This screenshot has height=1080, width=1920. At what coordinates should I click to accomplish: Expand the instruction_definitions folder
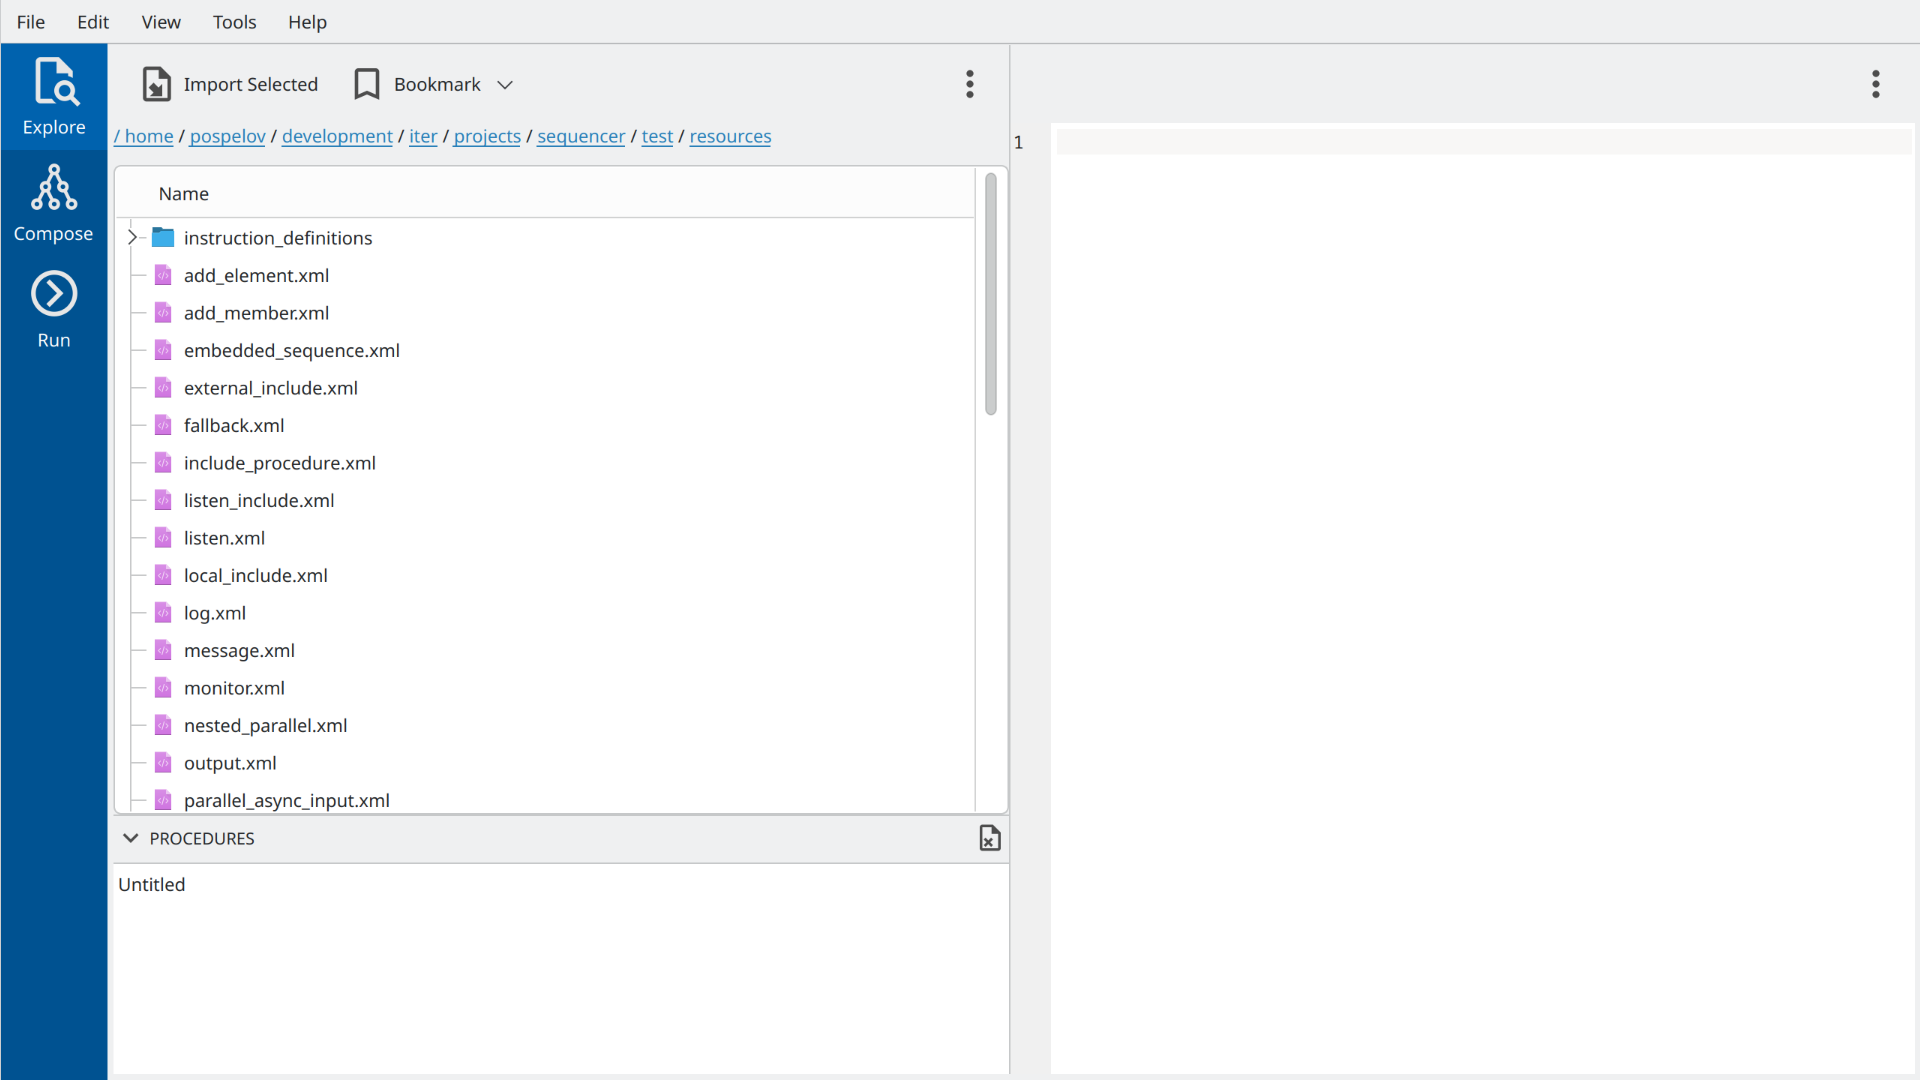pos(132,238)
